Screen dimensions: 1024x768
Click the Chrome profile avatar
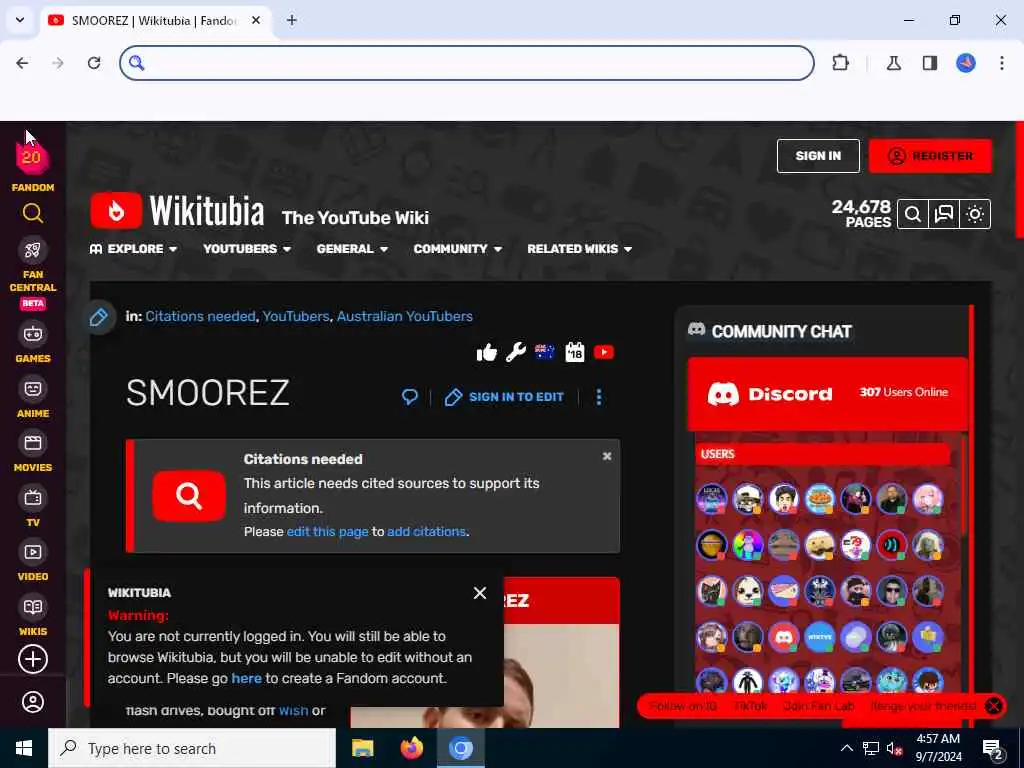[x=966, y=63]
